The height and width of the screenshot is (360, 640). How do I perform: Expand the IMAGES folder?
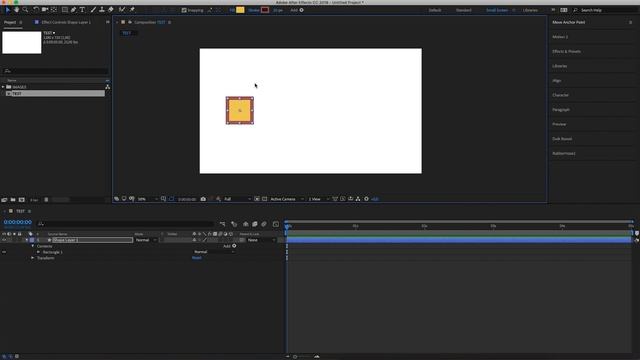(x=3, y=87)
